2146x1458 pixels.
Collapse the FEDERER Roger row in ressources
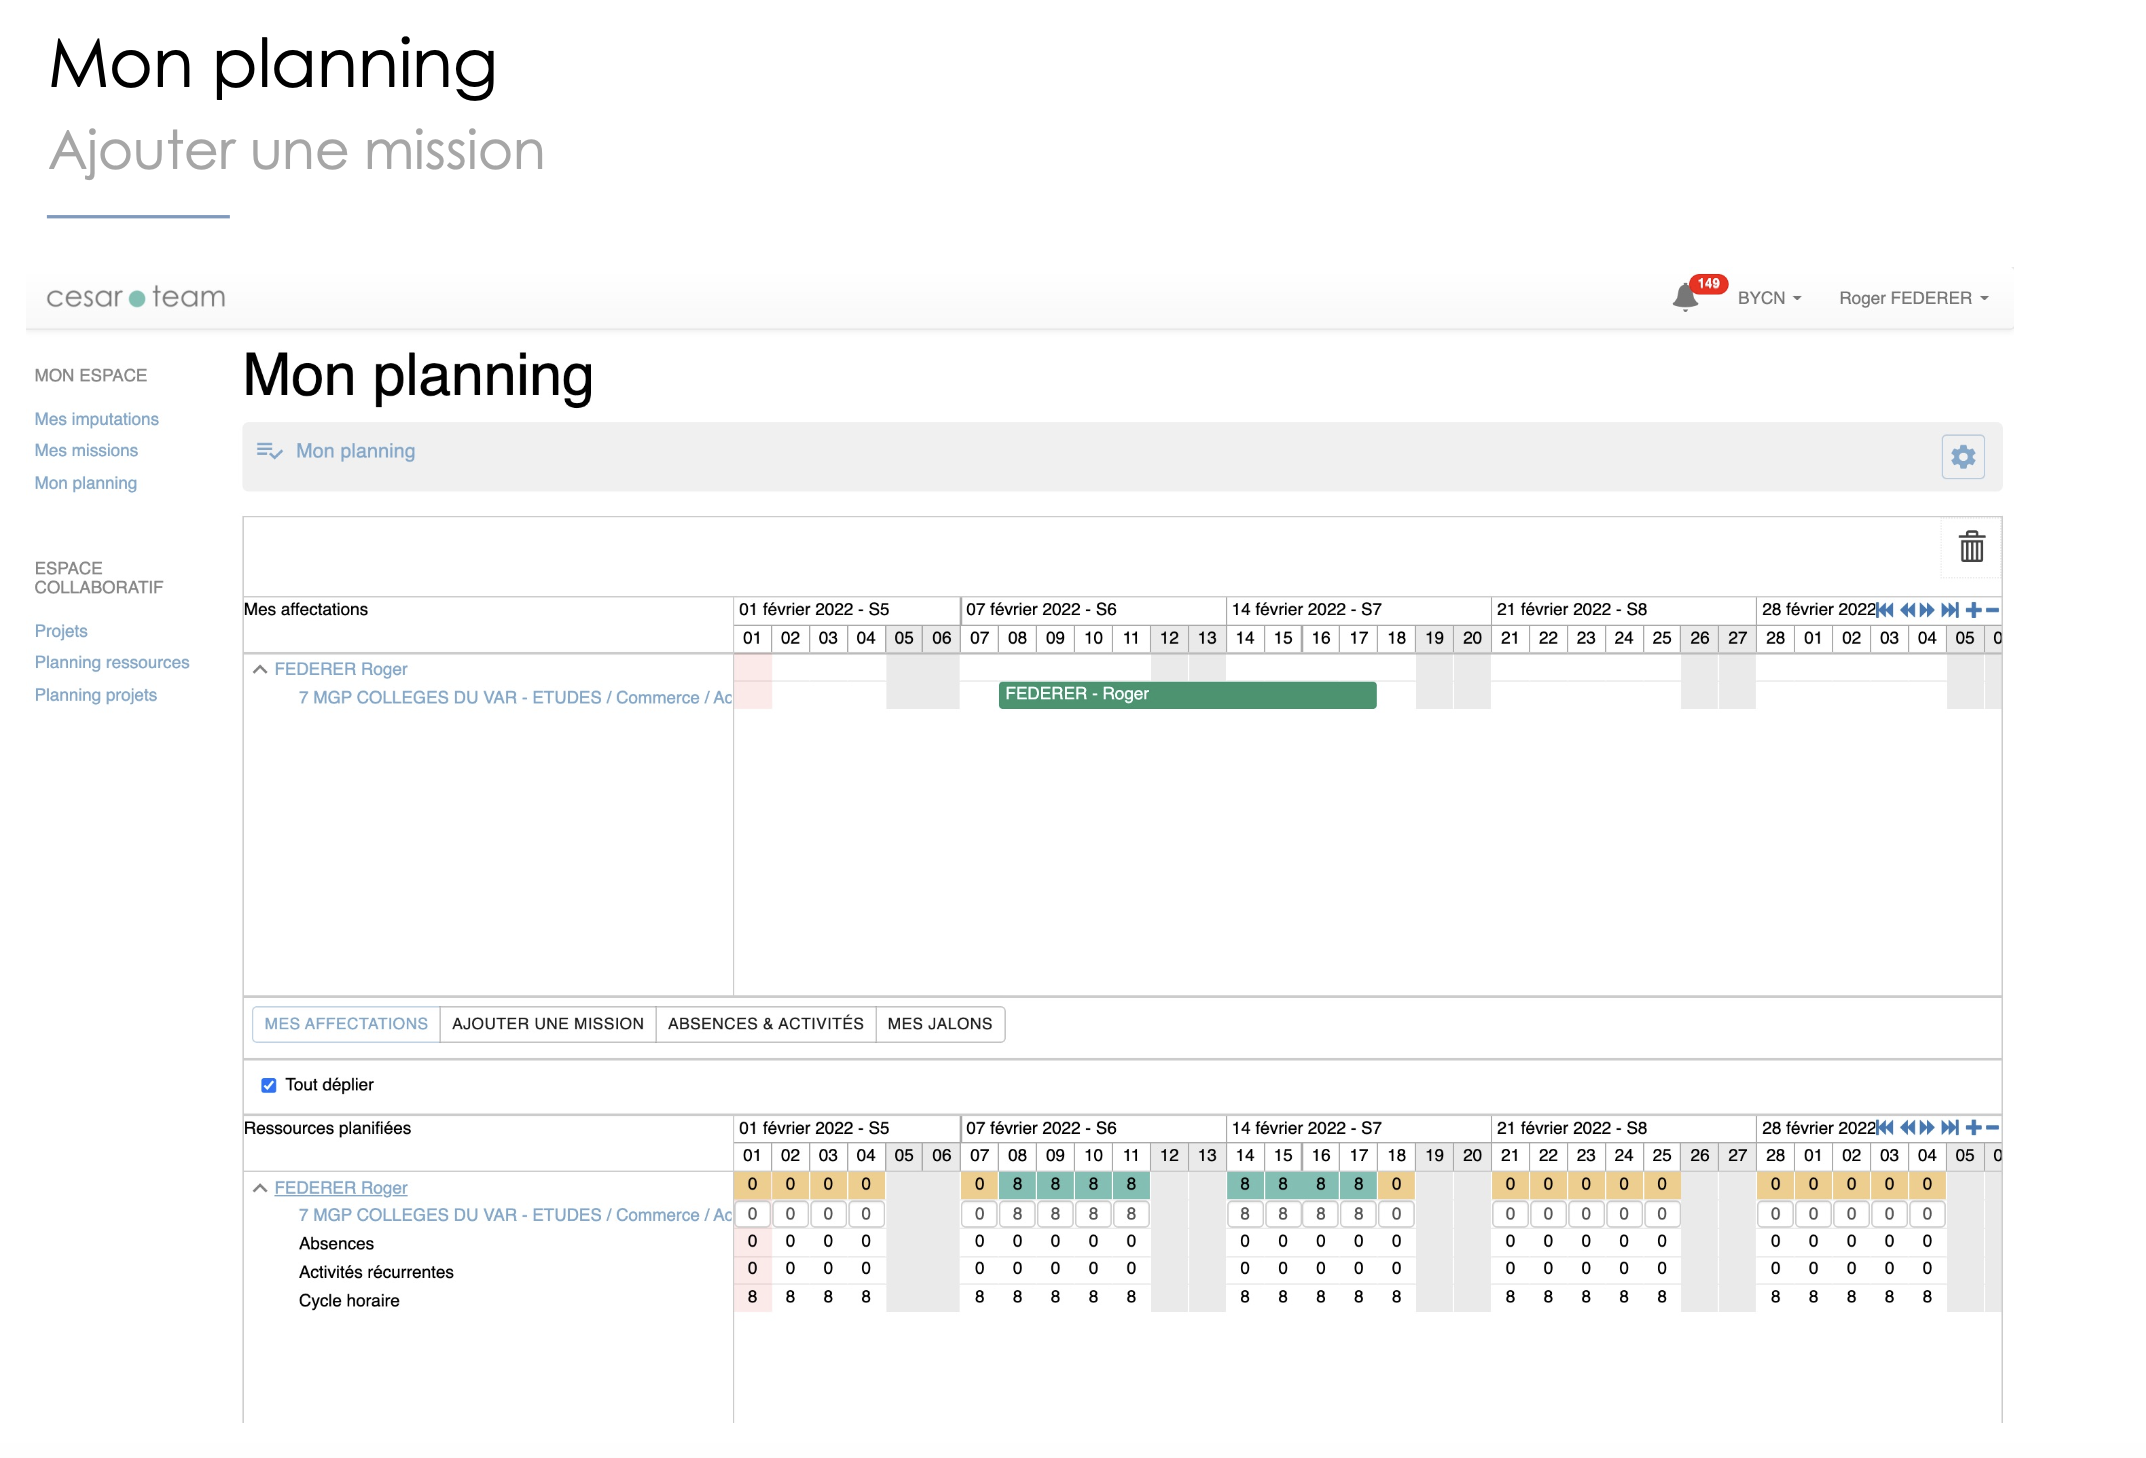259,1186
